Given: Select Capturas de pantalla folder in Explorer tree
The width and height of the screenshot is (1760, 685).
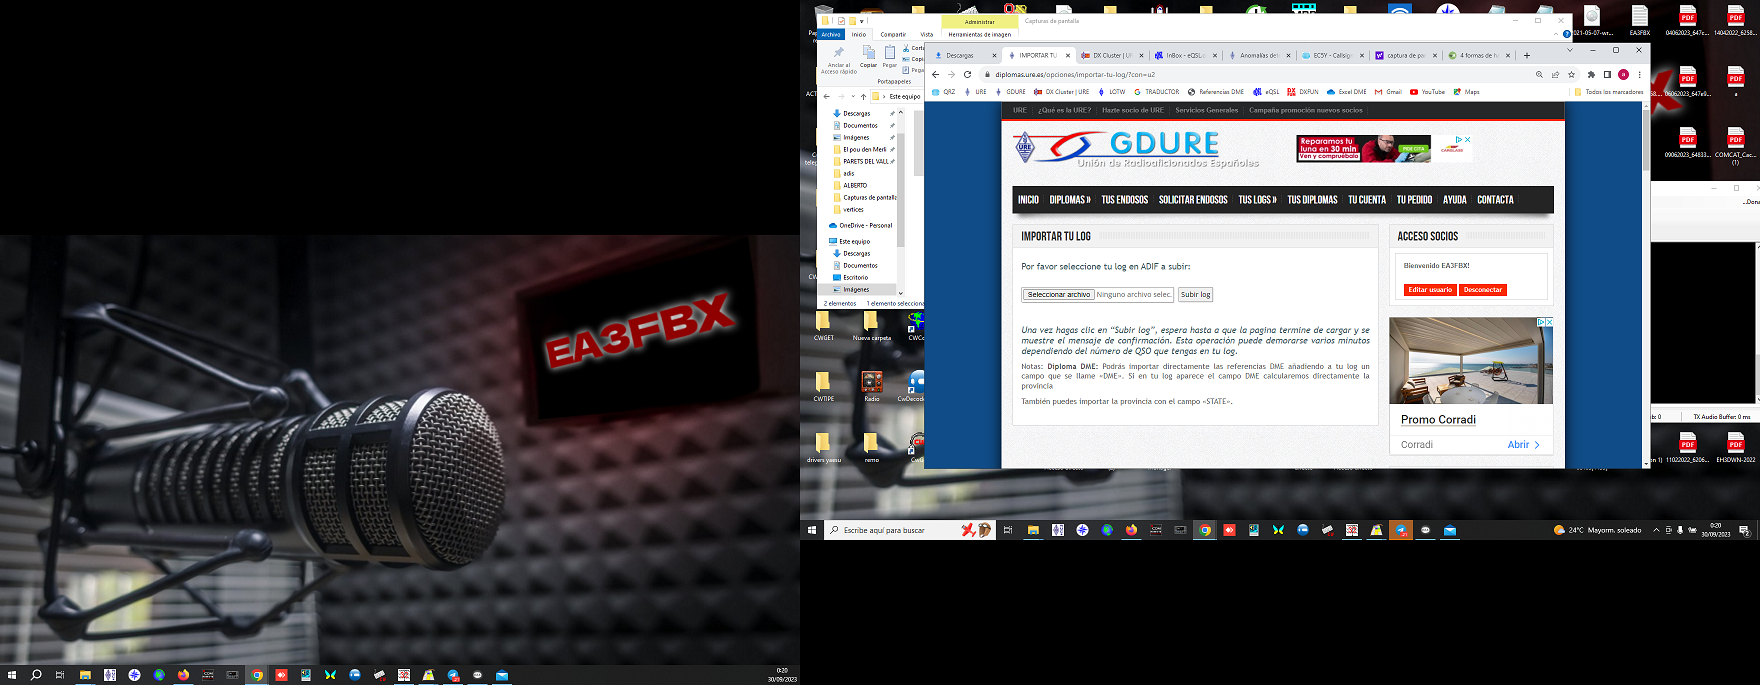Looking at the screenshot, I should click(x=868, y=198).
